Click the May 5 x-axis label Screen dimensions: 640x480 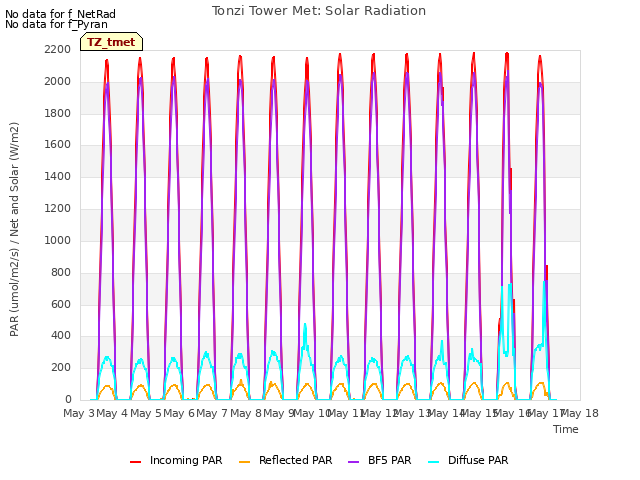[x=146, y=413]
